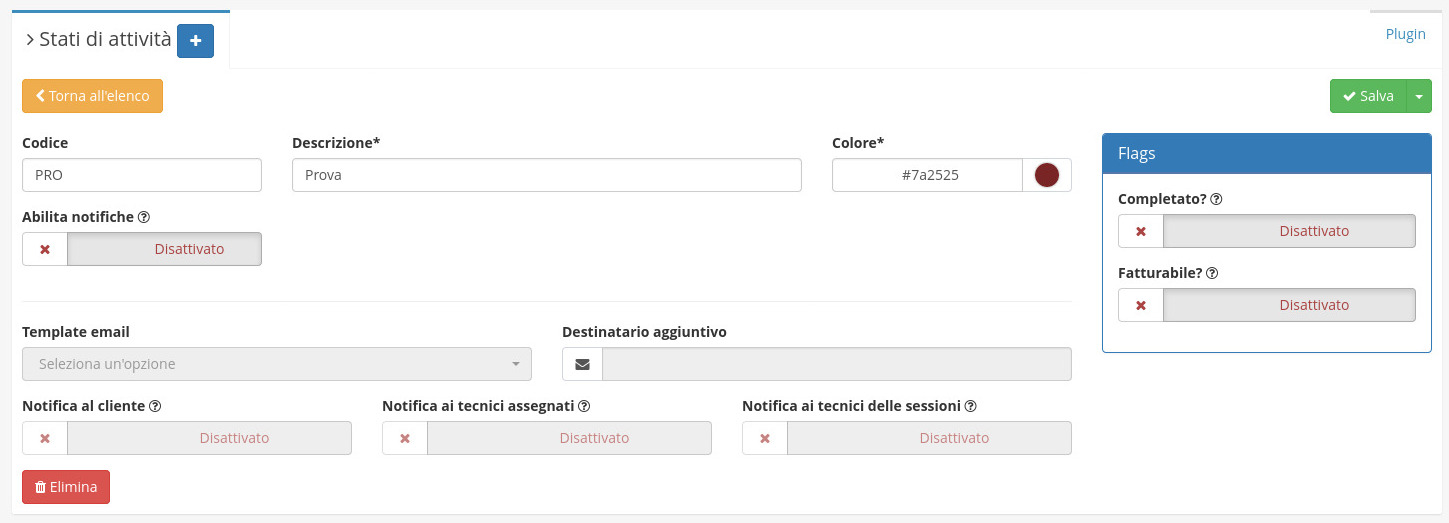Click help icon beside Completato?
The width and height of the screenshot is (1449, 523).
(x=1216, y=199)
